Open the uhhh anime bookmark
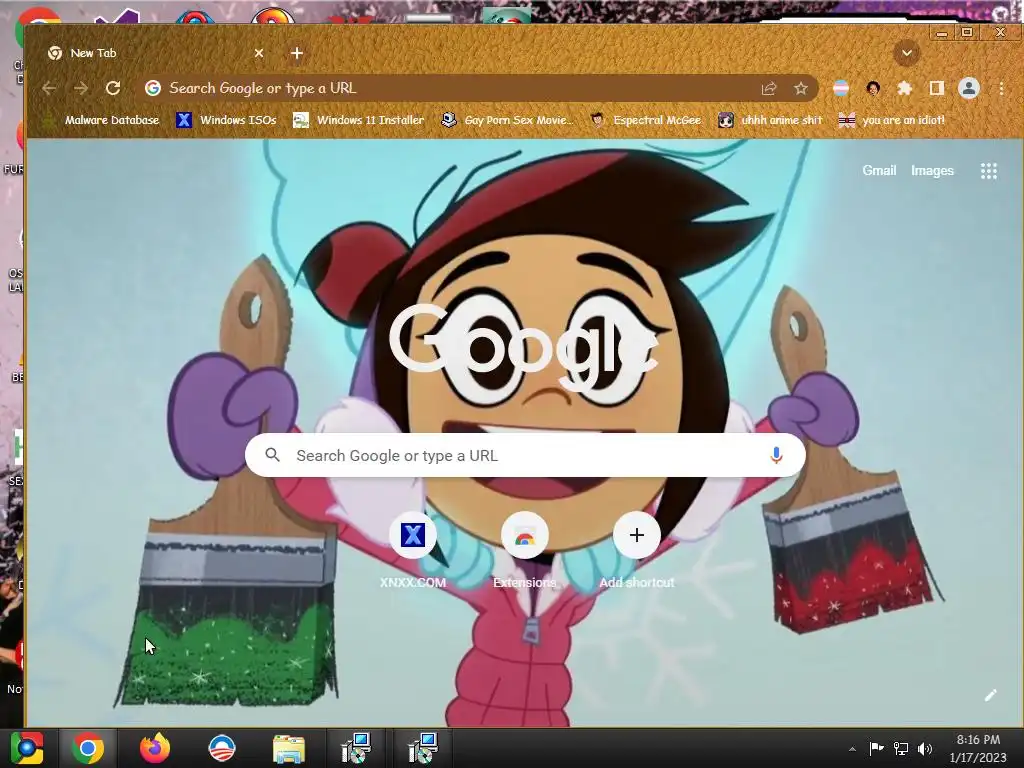1024x768 pixels. point(770,120)
